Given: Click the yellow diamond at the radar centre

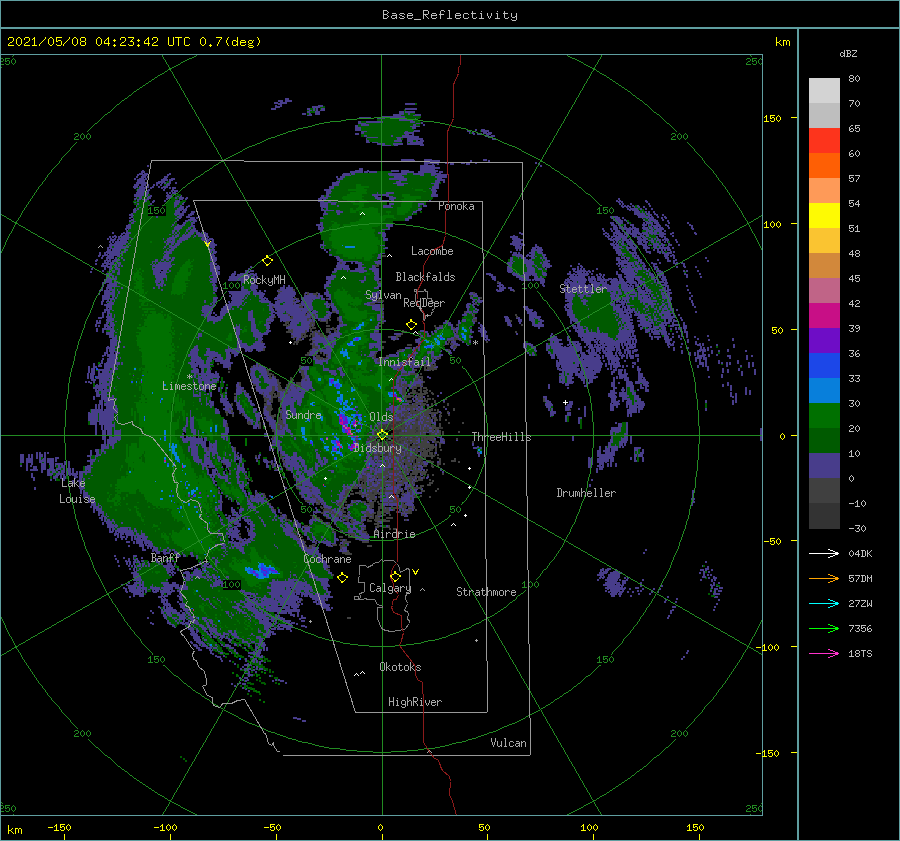Looking at the screenshot, I should point(382,435).
